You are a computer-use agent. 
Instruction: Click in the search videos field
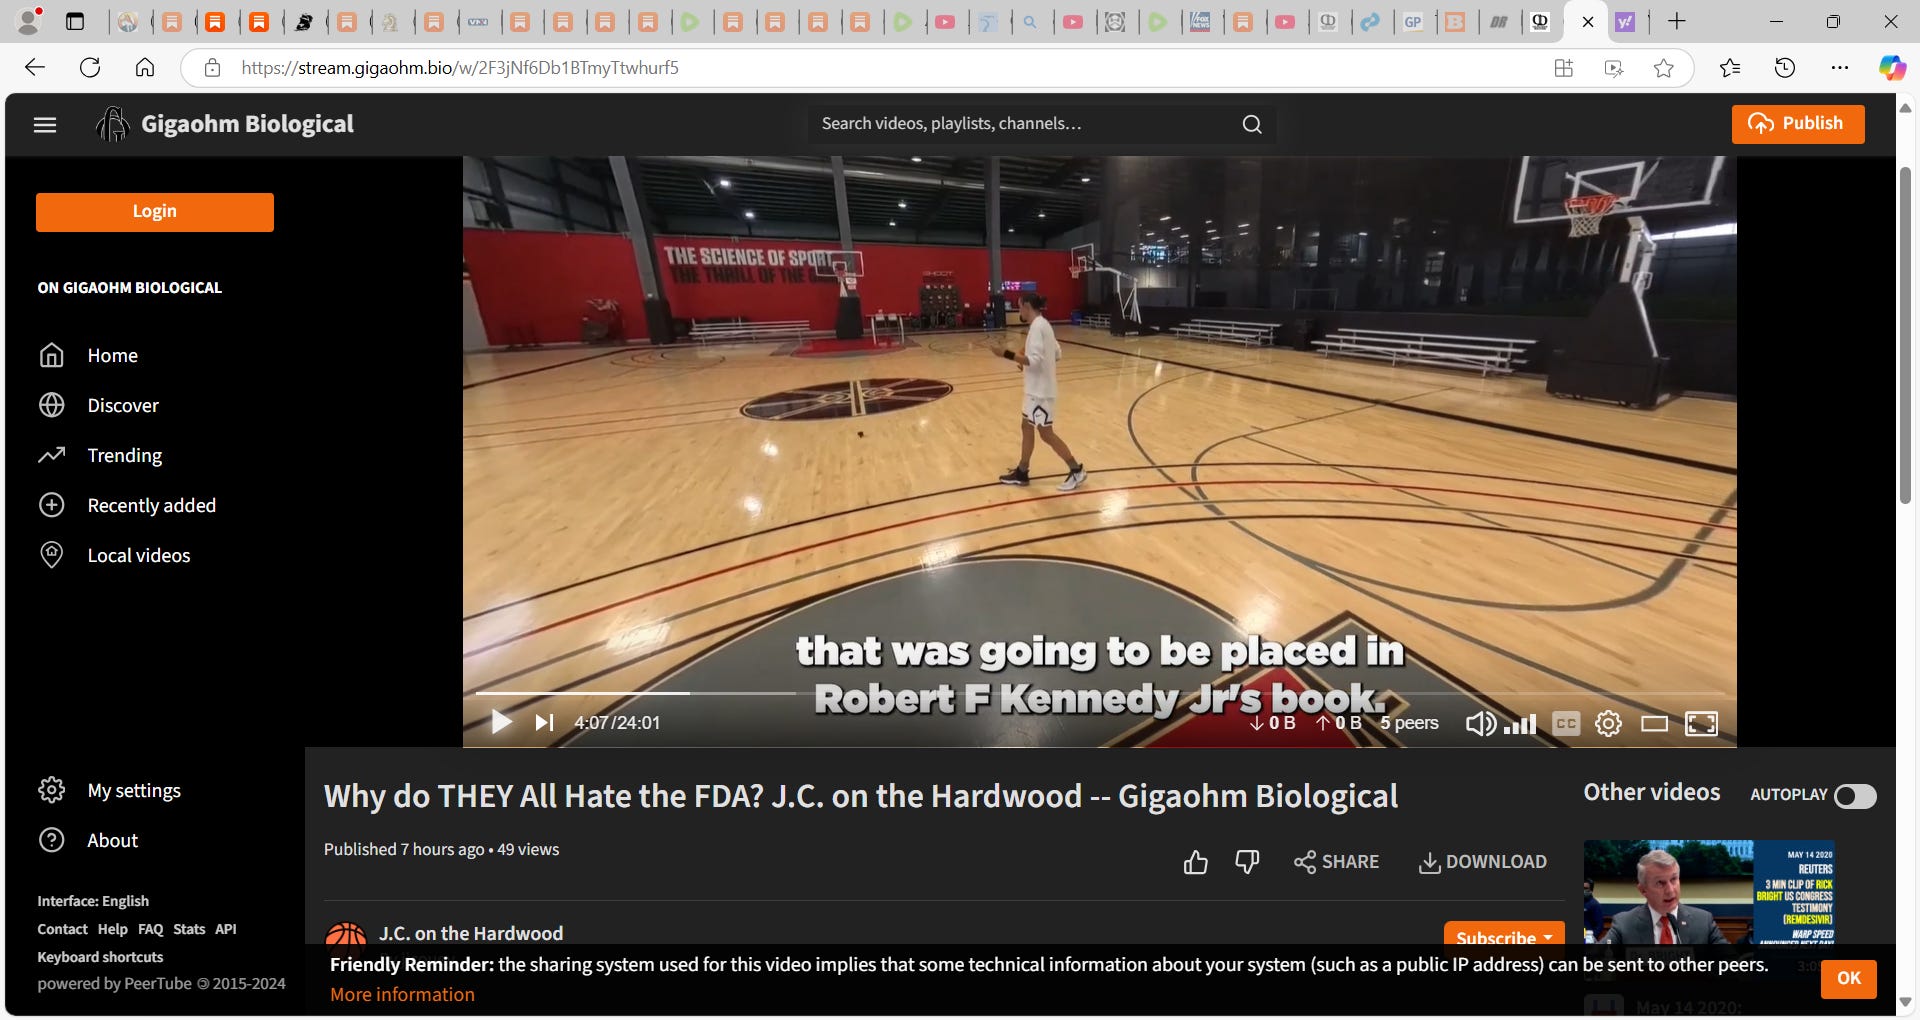[x=1025, y=124]
